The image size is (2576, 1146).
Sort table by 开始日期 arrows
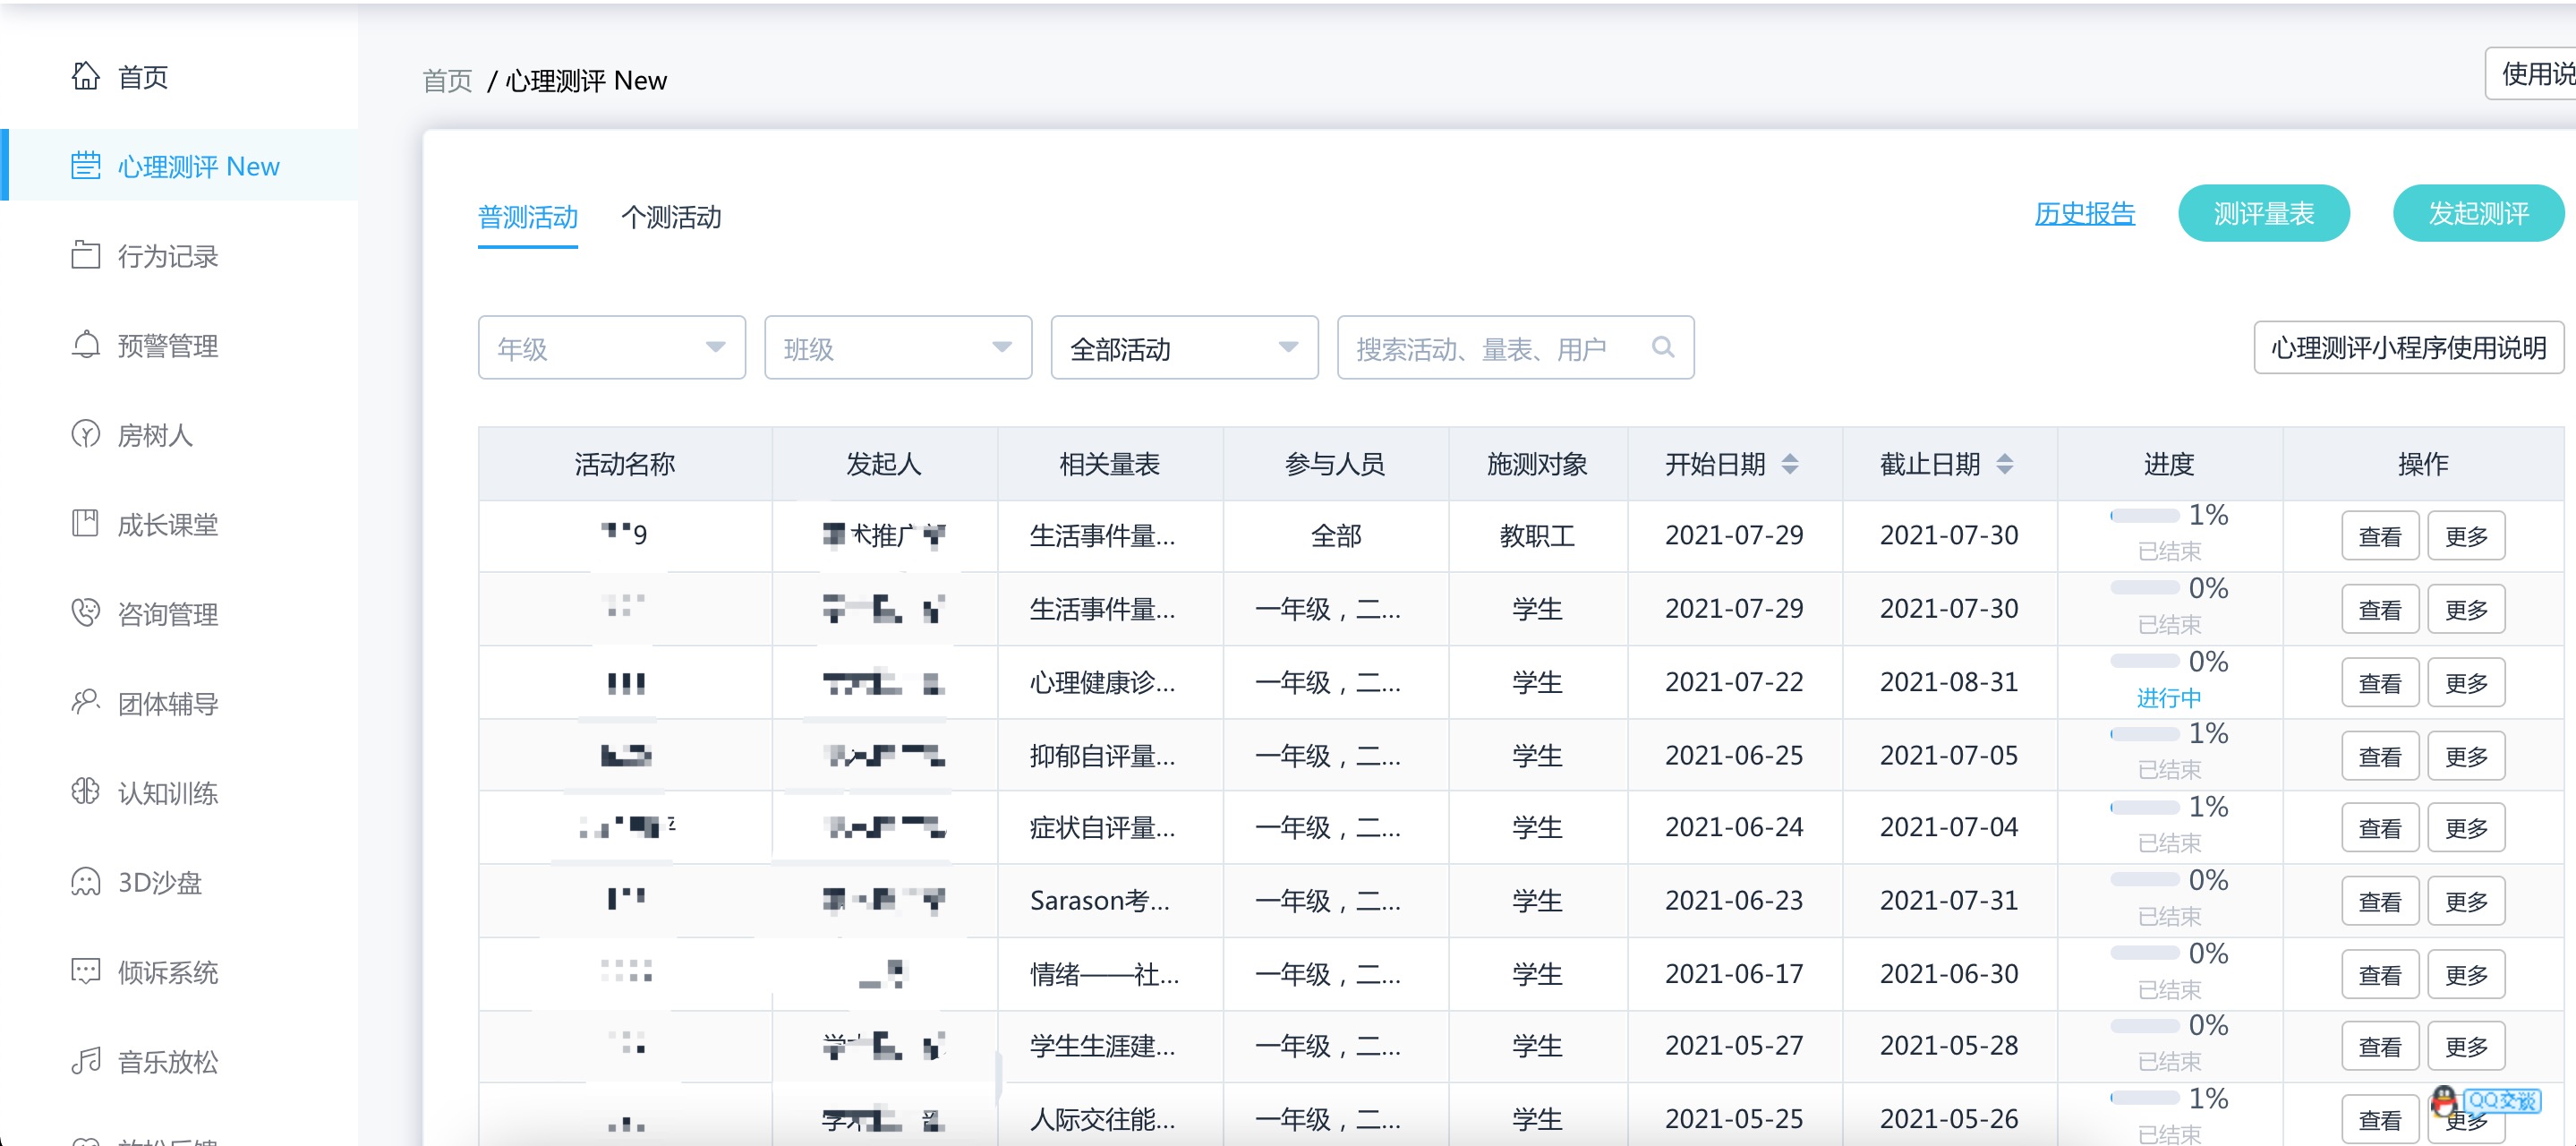[x=1790, y=464]
